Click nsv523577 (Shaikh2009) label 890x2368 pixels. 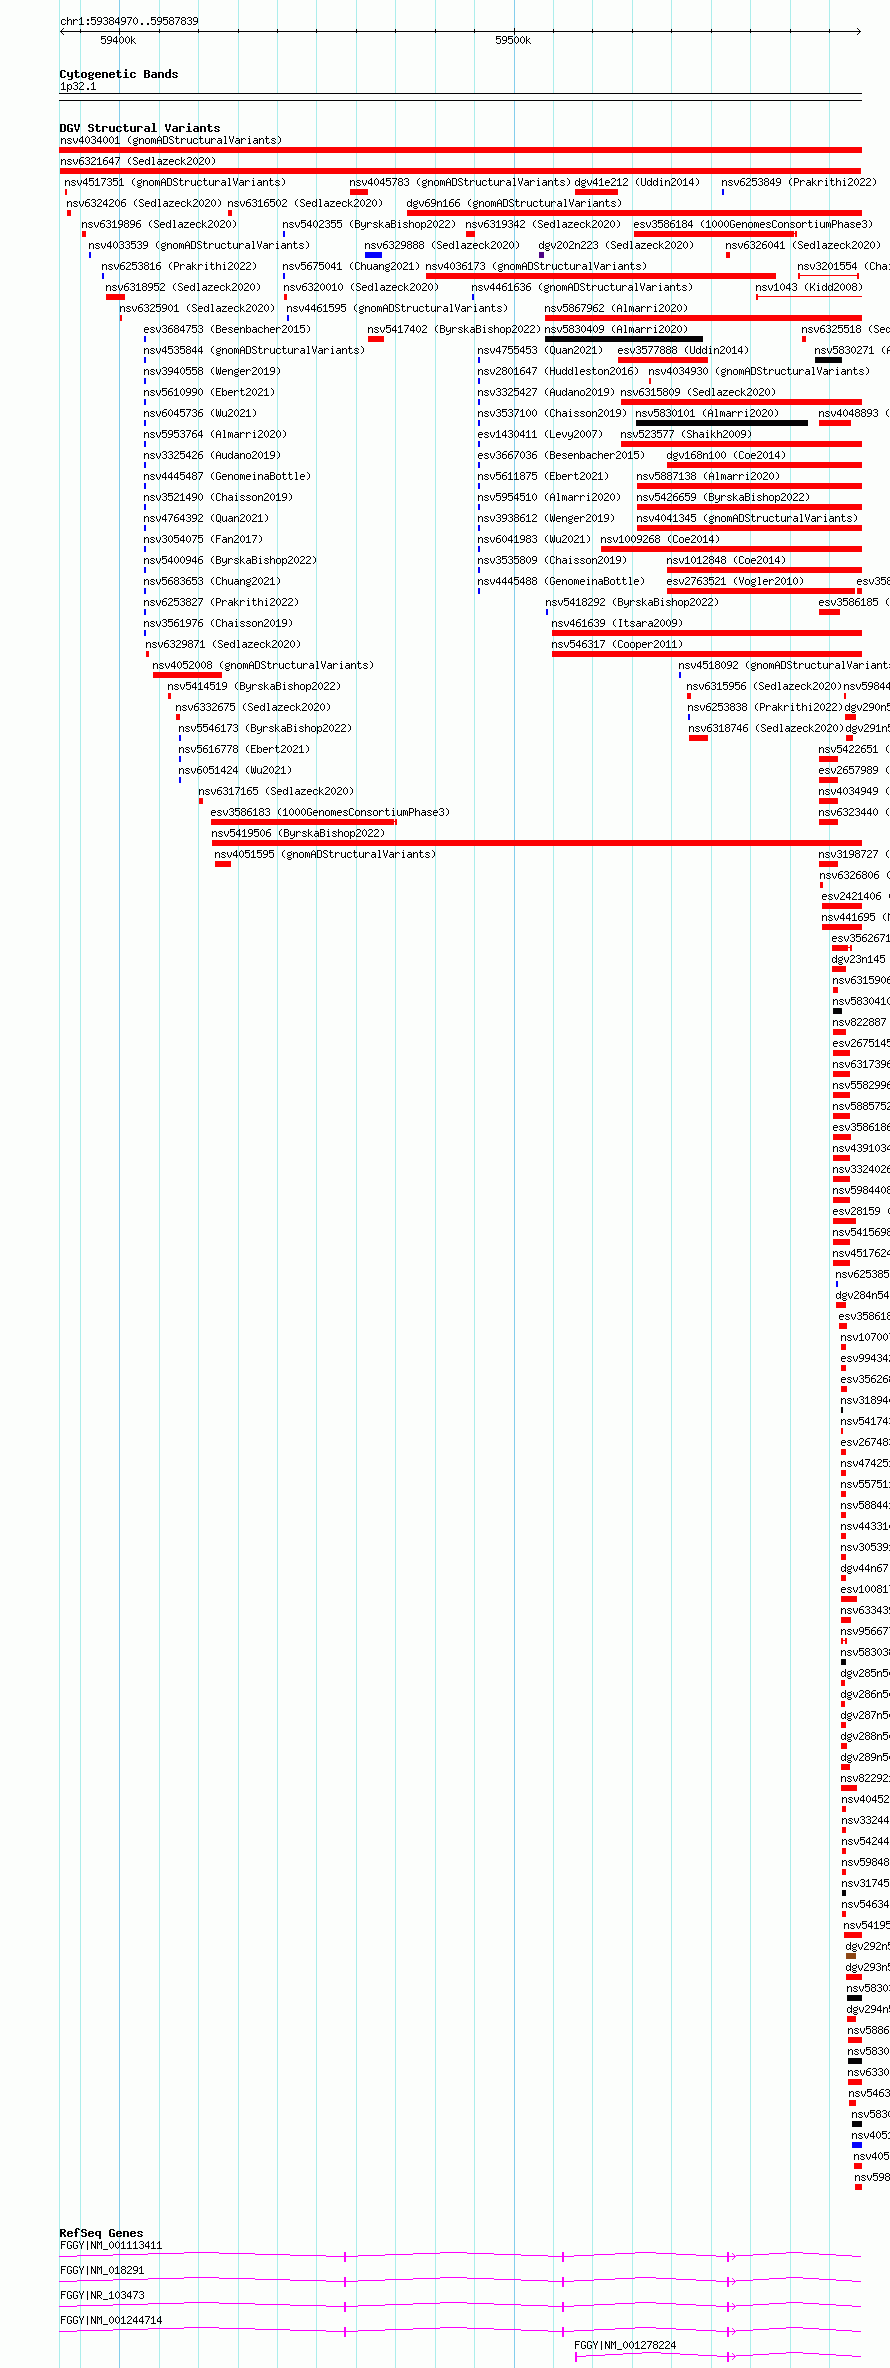pos(686,434)
